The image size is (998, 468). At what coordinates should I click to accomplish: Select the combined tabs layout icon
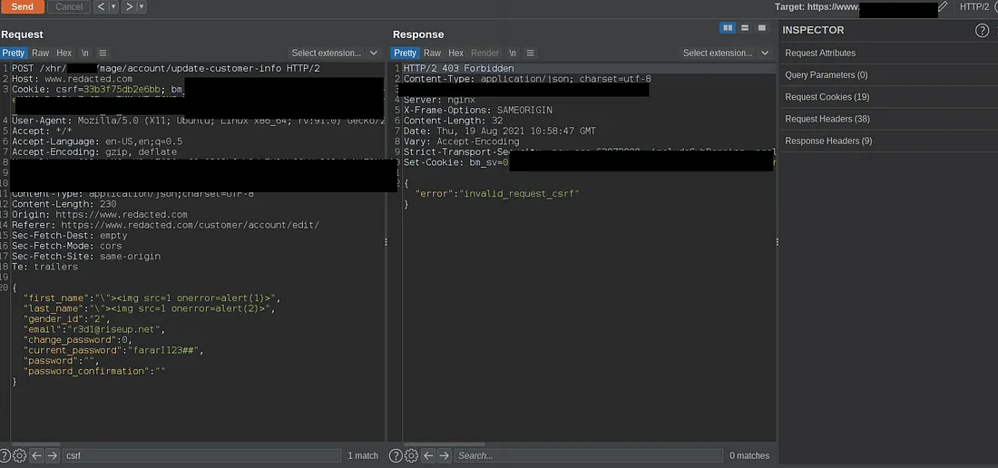762,28
